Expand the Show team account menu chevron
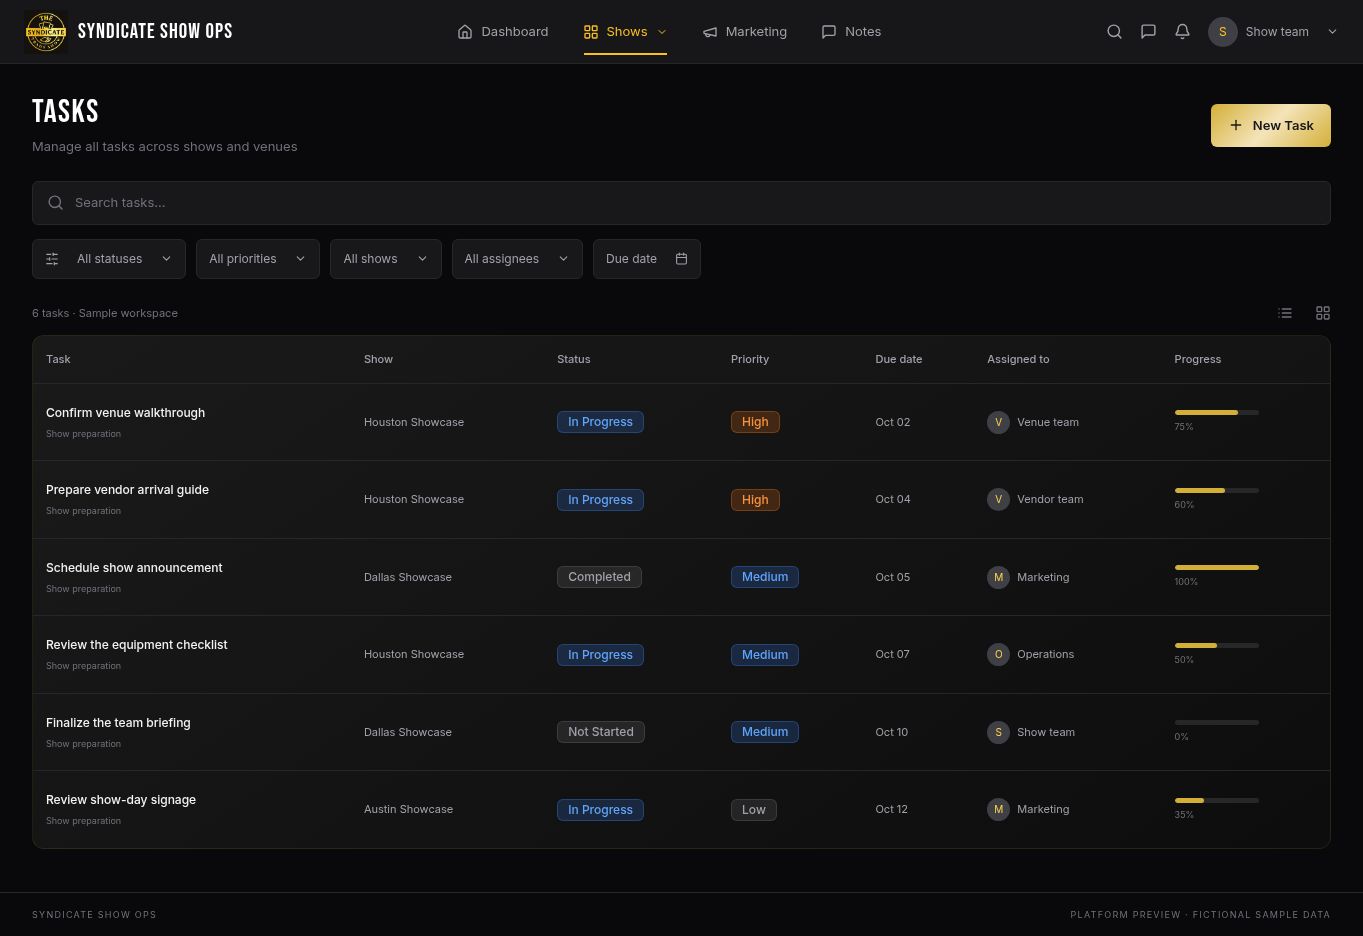This screenshot has width=1363, height=936. pyautogui.click(x=1332, y=32)
